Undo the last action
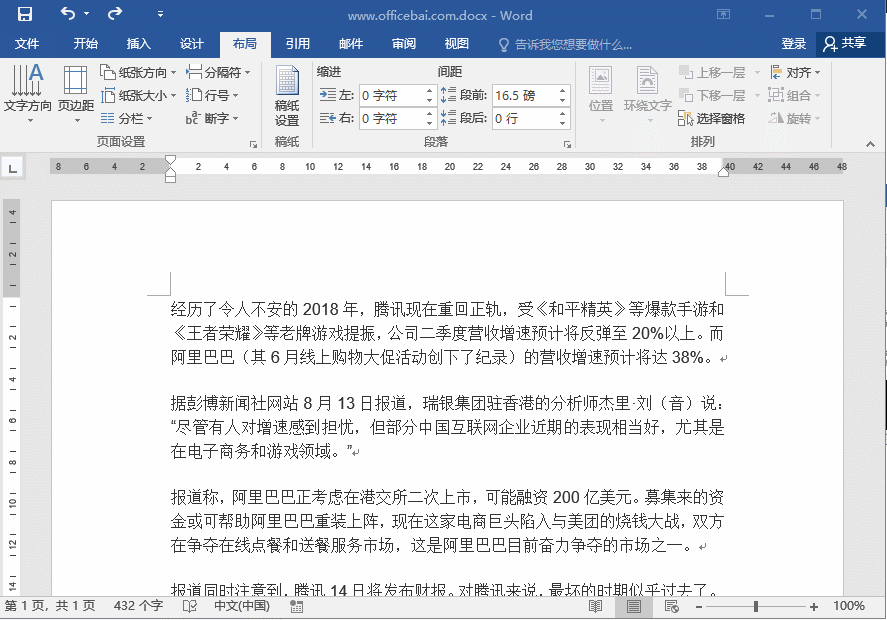The width and height of the screenshot is (887, 620). point(68,14)
